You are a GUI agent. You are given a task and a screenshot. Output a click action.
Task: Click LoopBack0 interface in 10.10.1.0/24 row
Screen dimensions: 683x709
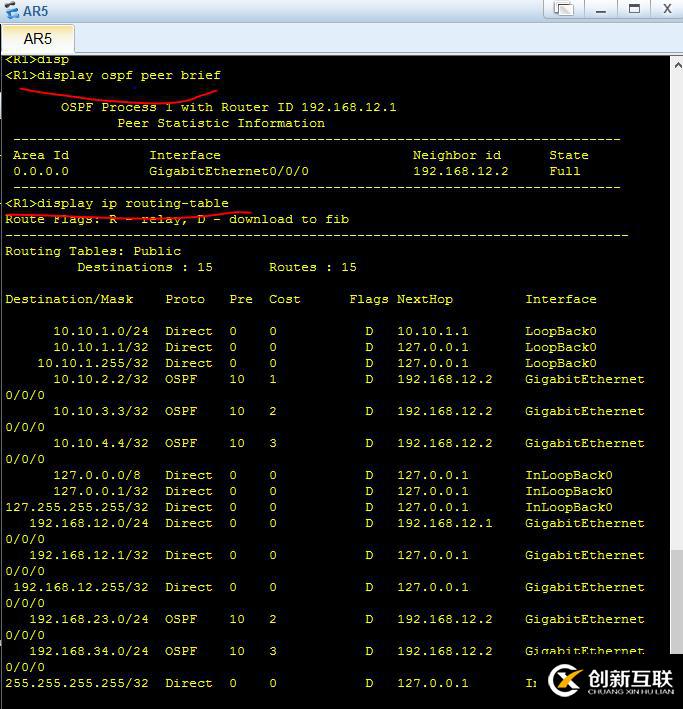pyautogui.click(x=561, y=331)
